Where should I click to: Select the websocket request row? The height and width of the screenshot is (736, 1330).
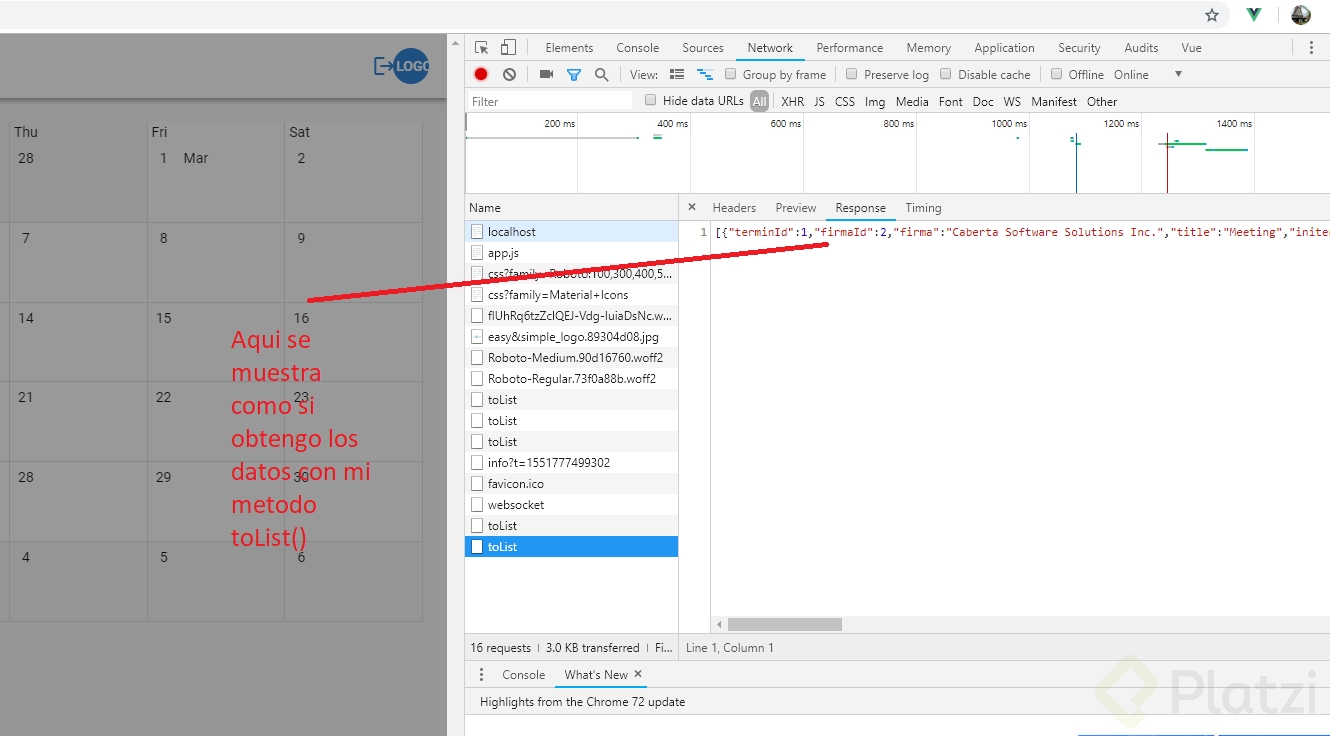pyautogui.click(x=572, y=504)
